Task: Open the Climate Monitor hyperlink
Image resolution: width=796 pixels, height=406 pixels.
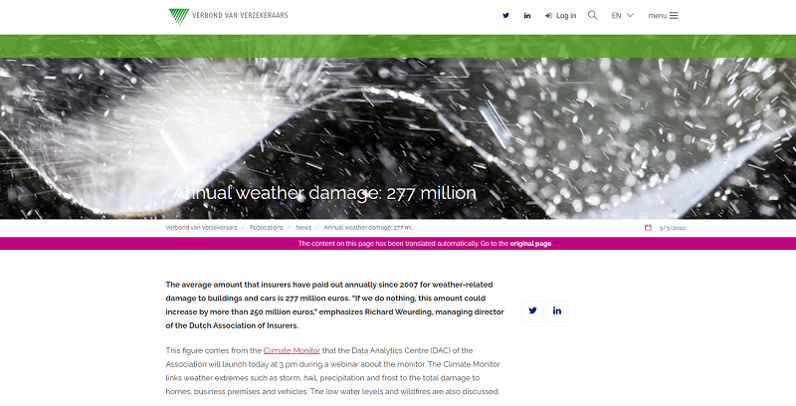Action: (x=291, y=351)
